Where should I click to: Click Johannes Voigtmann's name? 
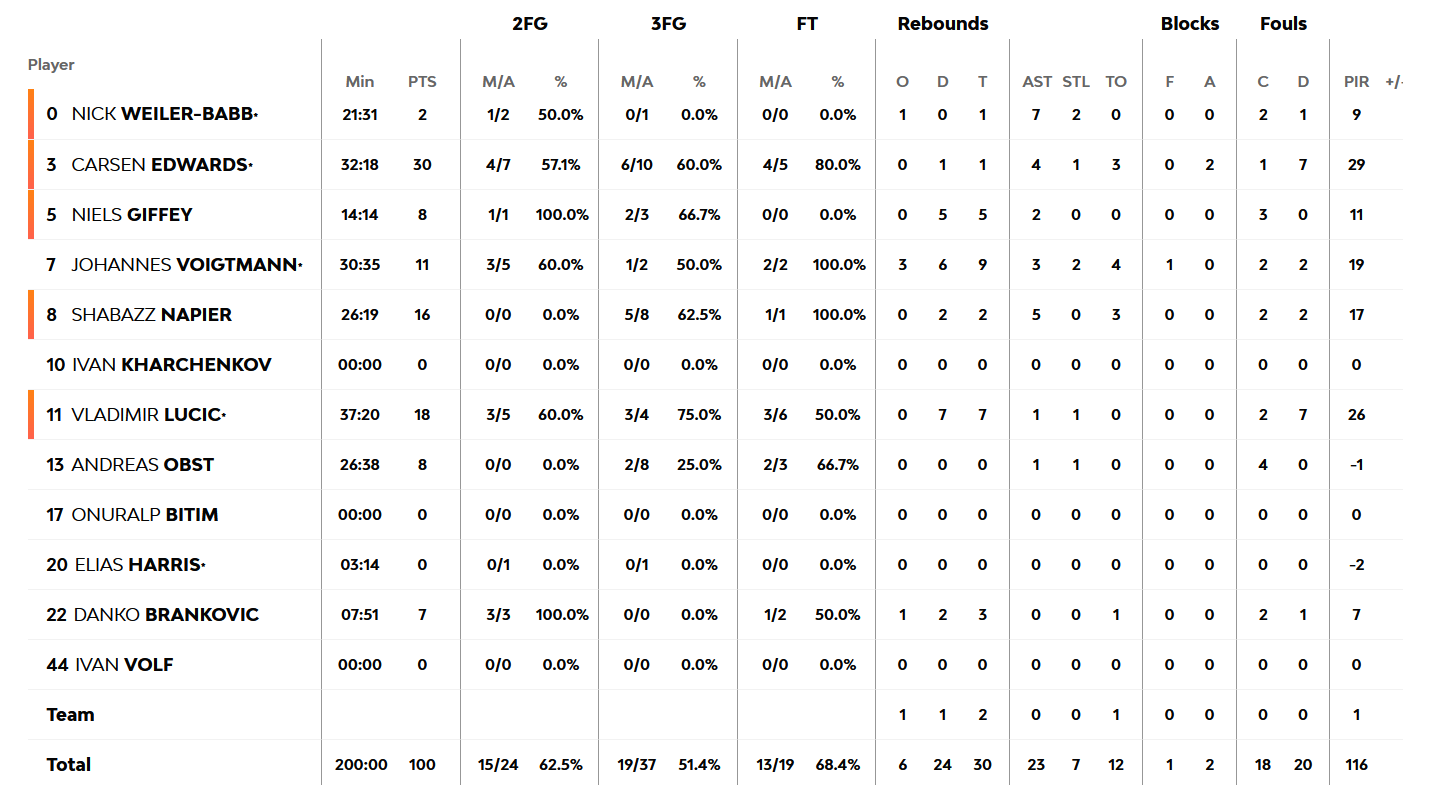(185, 265)
